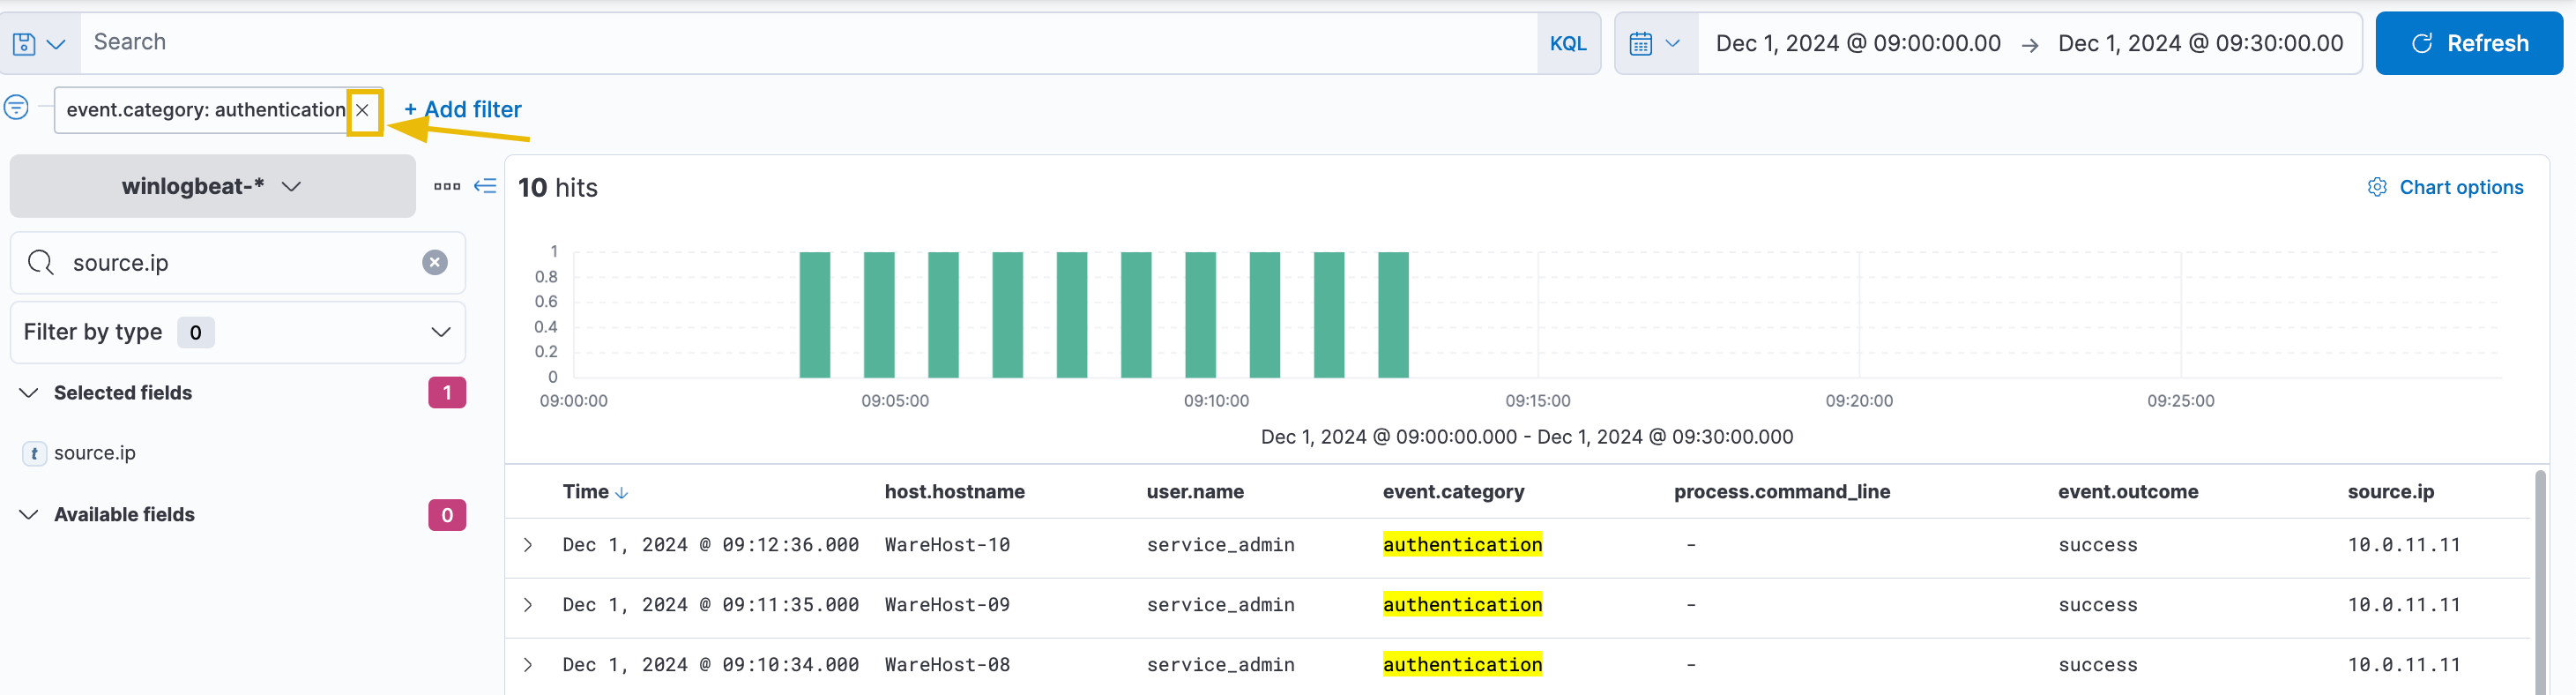Open the saved query menu icon
Image resolution: width=2576 pixels, height=695 pixels.
[x=39, y=44]
